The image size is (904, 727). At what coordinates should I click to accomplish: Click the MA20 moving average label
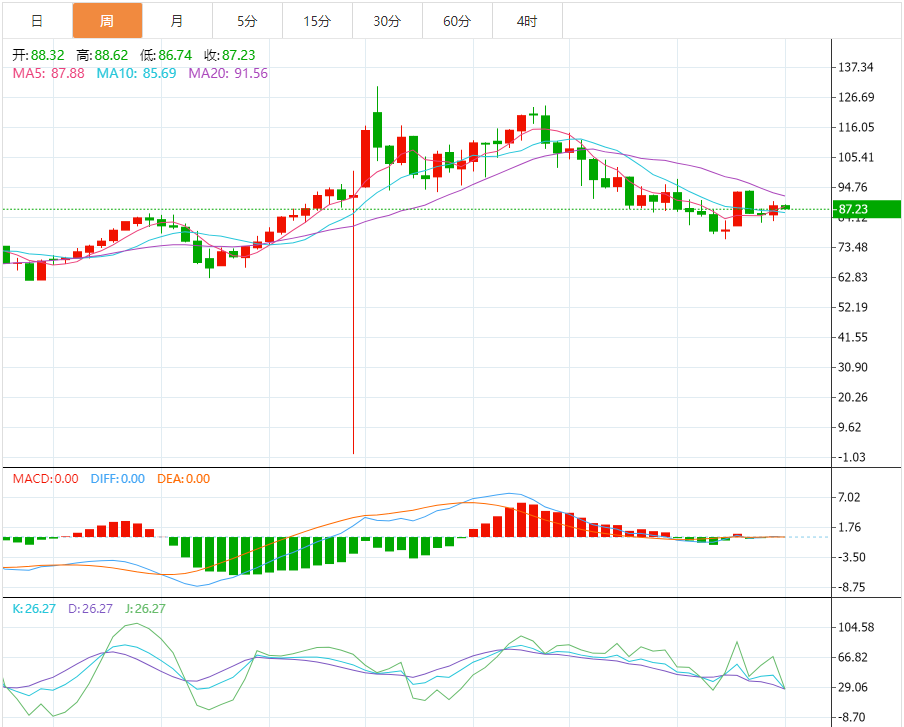[x=228, y=73]
